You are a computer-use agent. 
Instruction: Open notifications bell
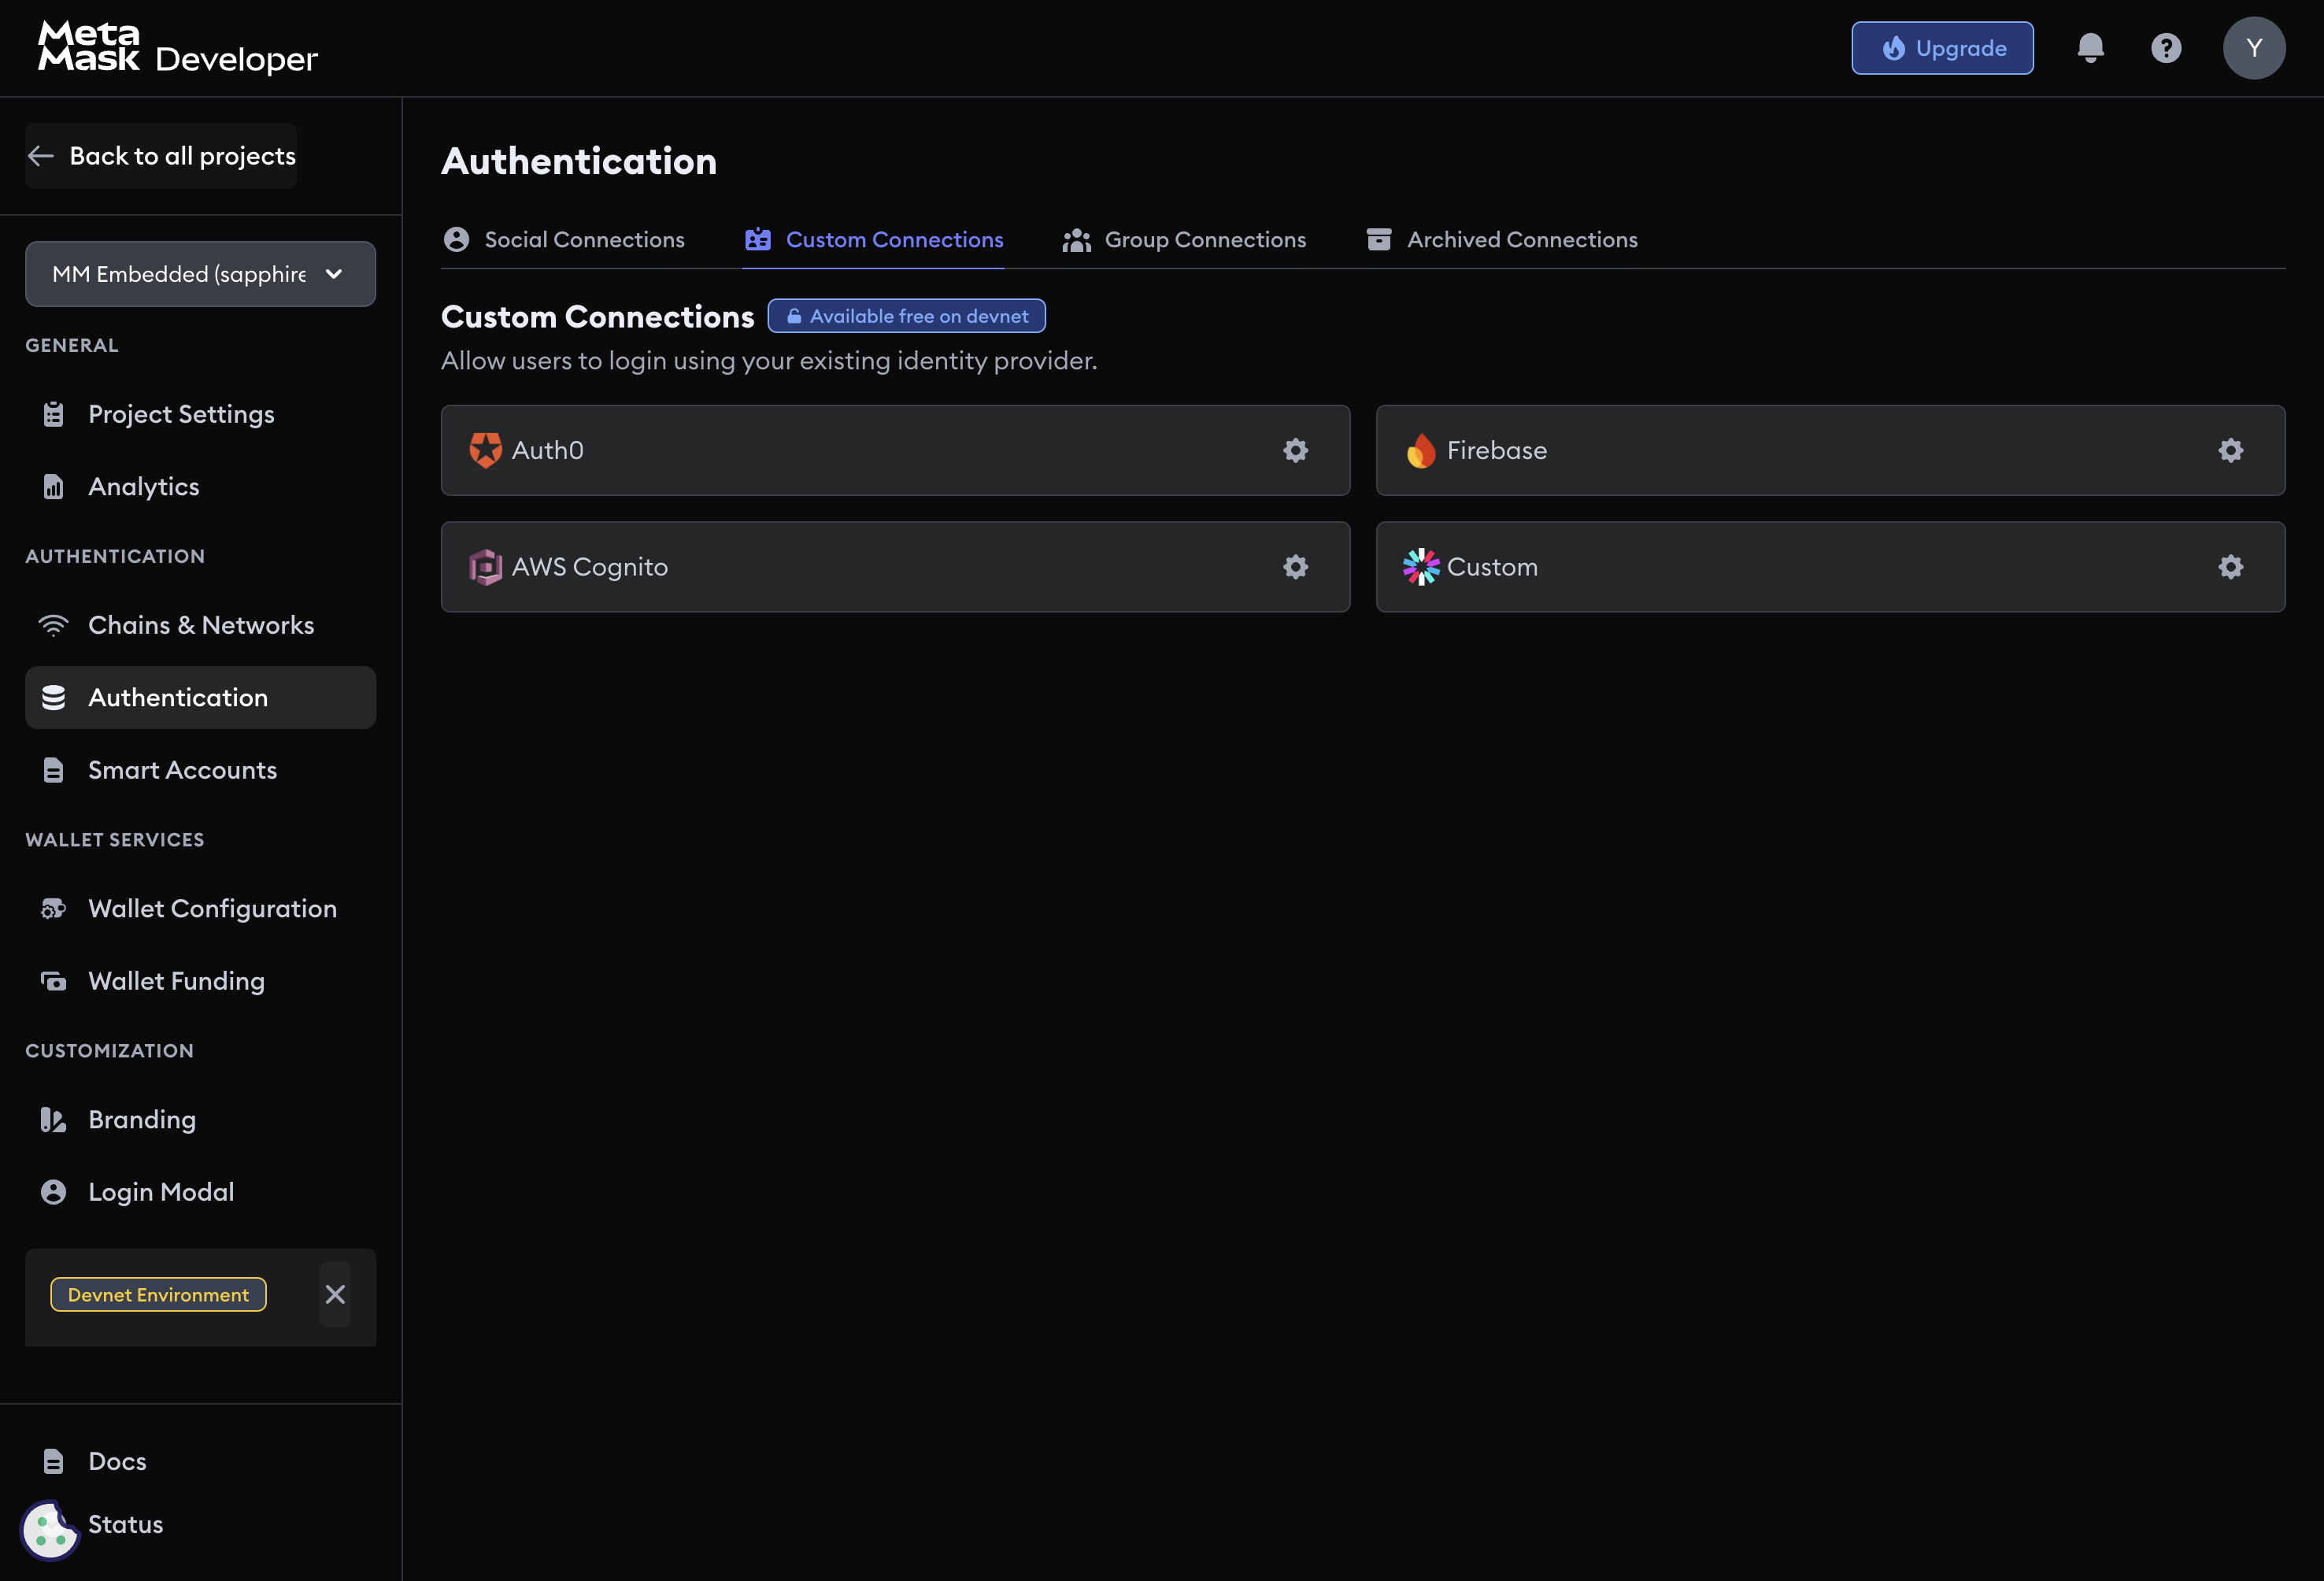2090,48
